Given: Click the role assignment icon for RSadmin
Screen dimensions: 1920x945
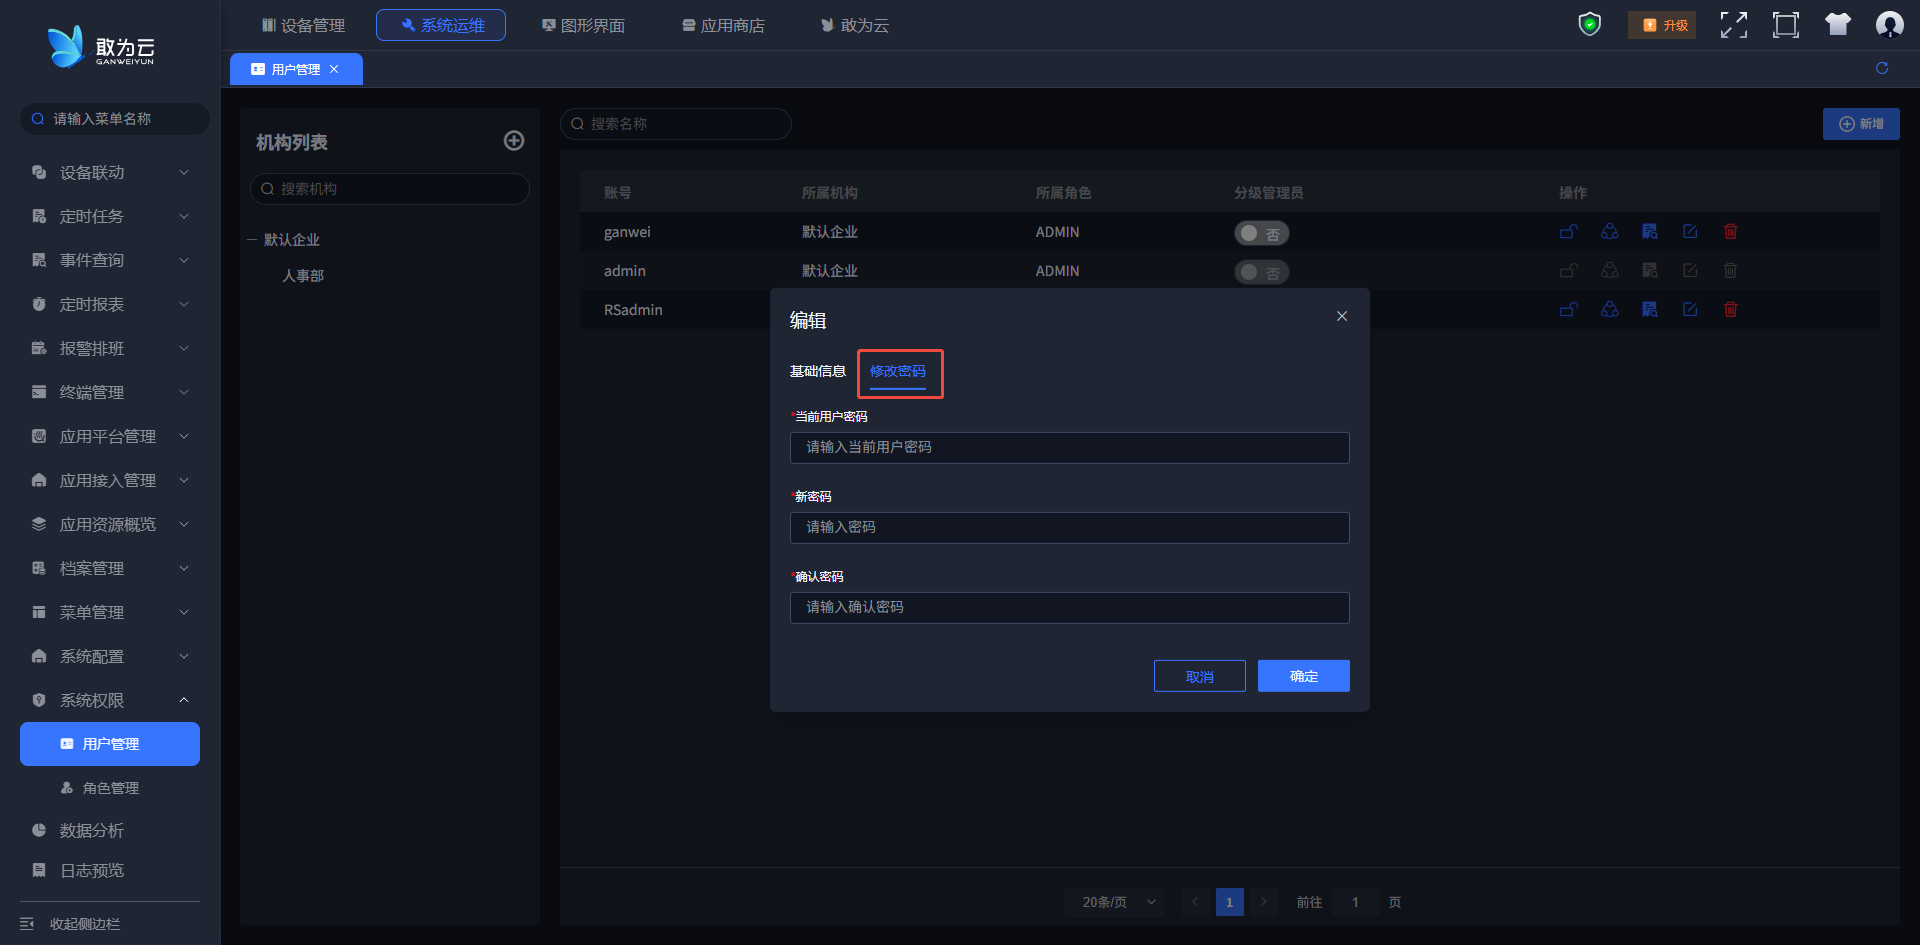Looking at the screenshot, I should (x=1610, y=310).
